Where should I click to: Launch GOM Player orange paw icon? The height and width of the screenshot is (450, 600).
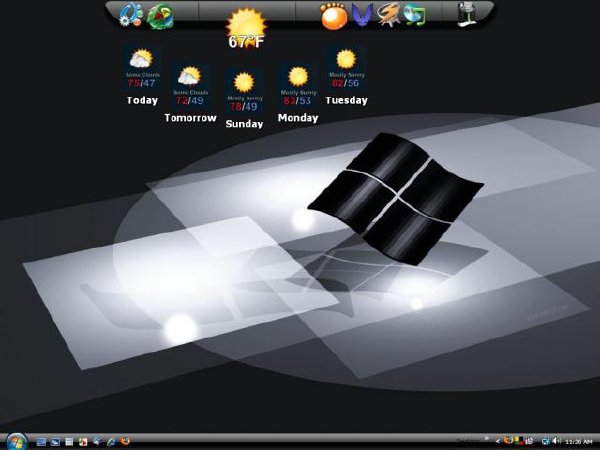coord(334,16)
